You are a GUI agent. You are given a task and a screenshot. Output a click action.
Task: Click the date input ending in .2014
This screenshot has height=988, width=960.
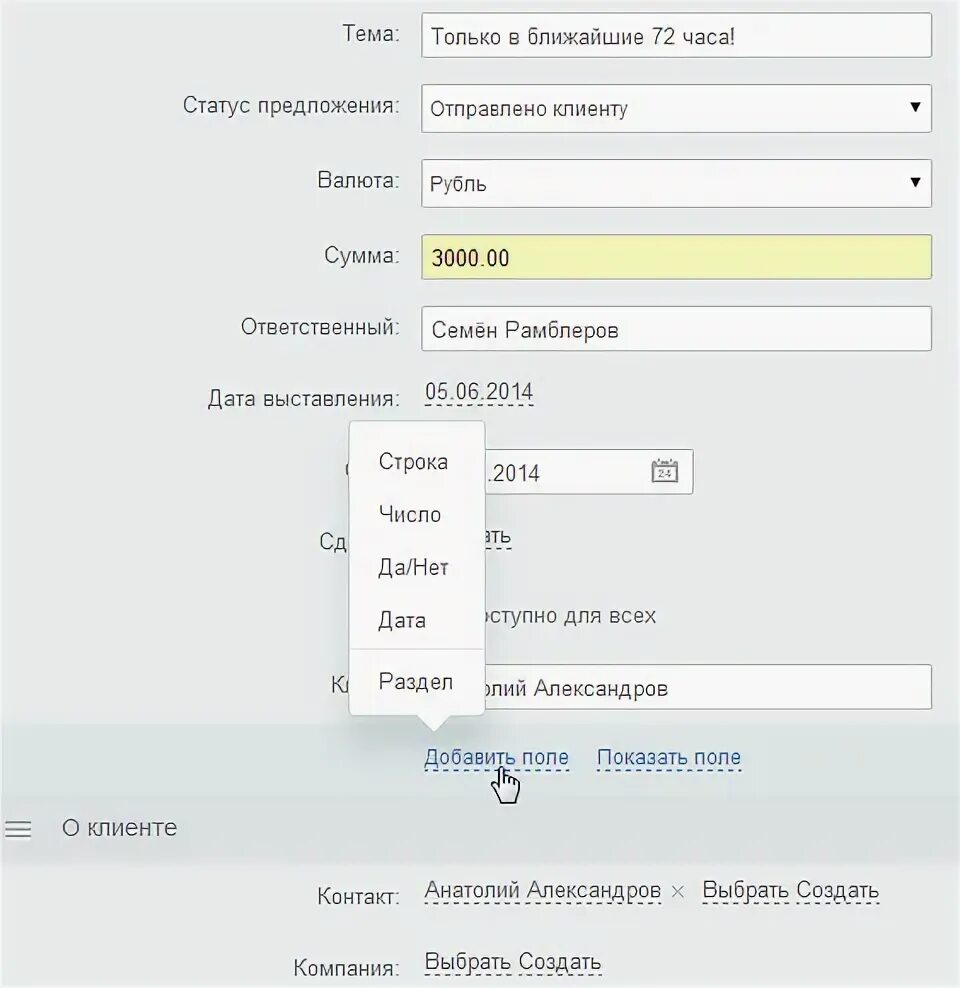pyautogui.click(x=565, y=472)
